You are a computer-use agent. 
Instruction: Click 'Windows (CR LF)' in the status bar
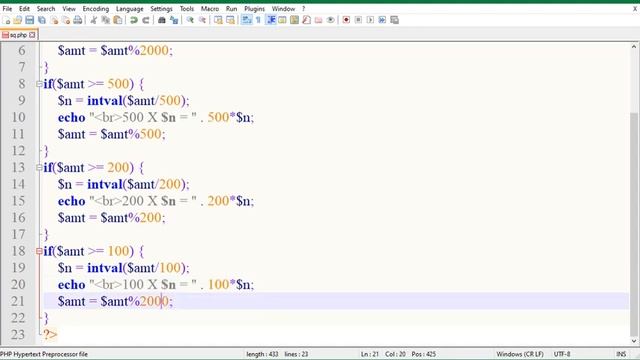click(x=520, y=354)
